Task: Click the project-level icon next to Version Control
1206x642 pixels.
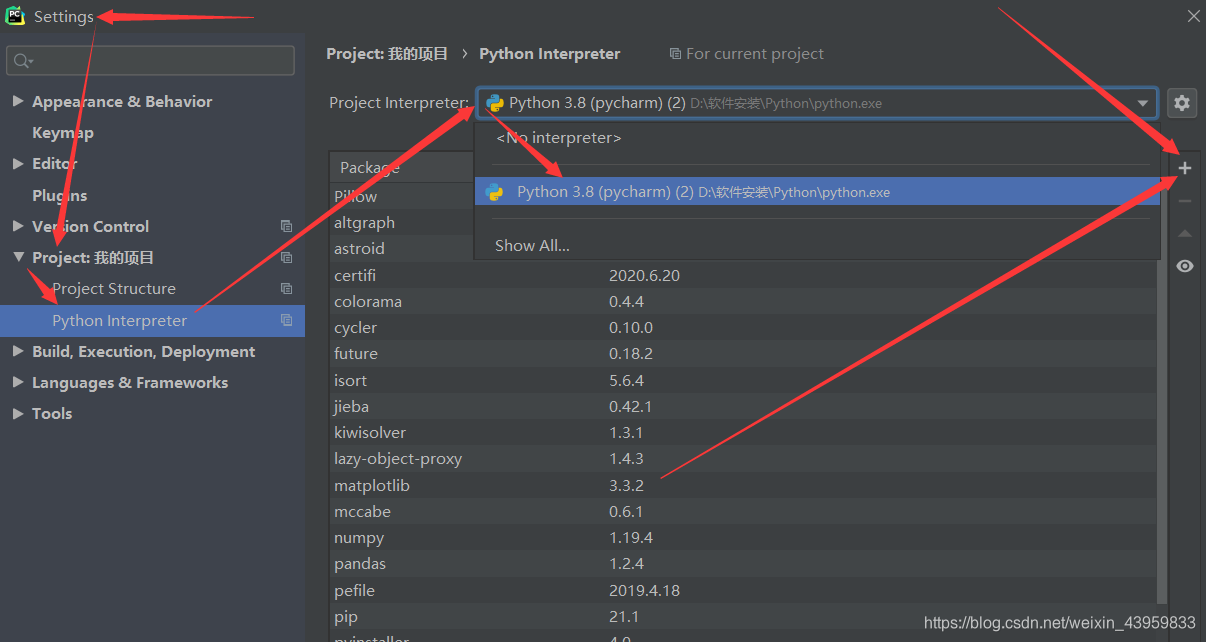Action: click(x=287, y=227)
